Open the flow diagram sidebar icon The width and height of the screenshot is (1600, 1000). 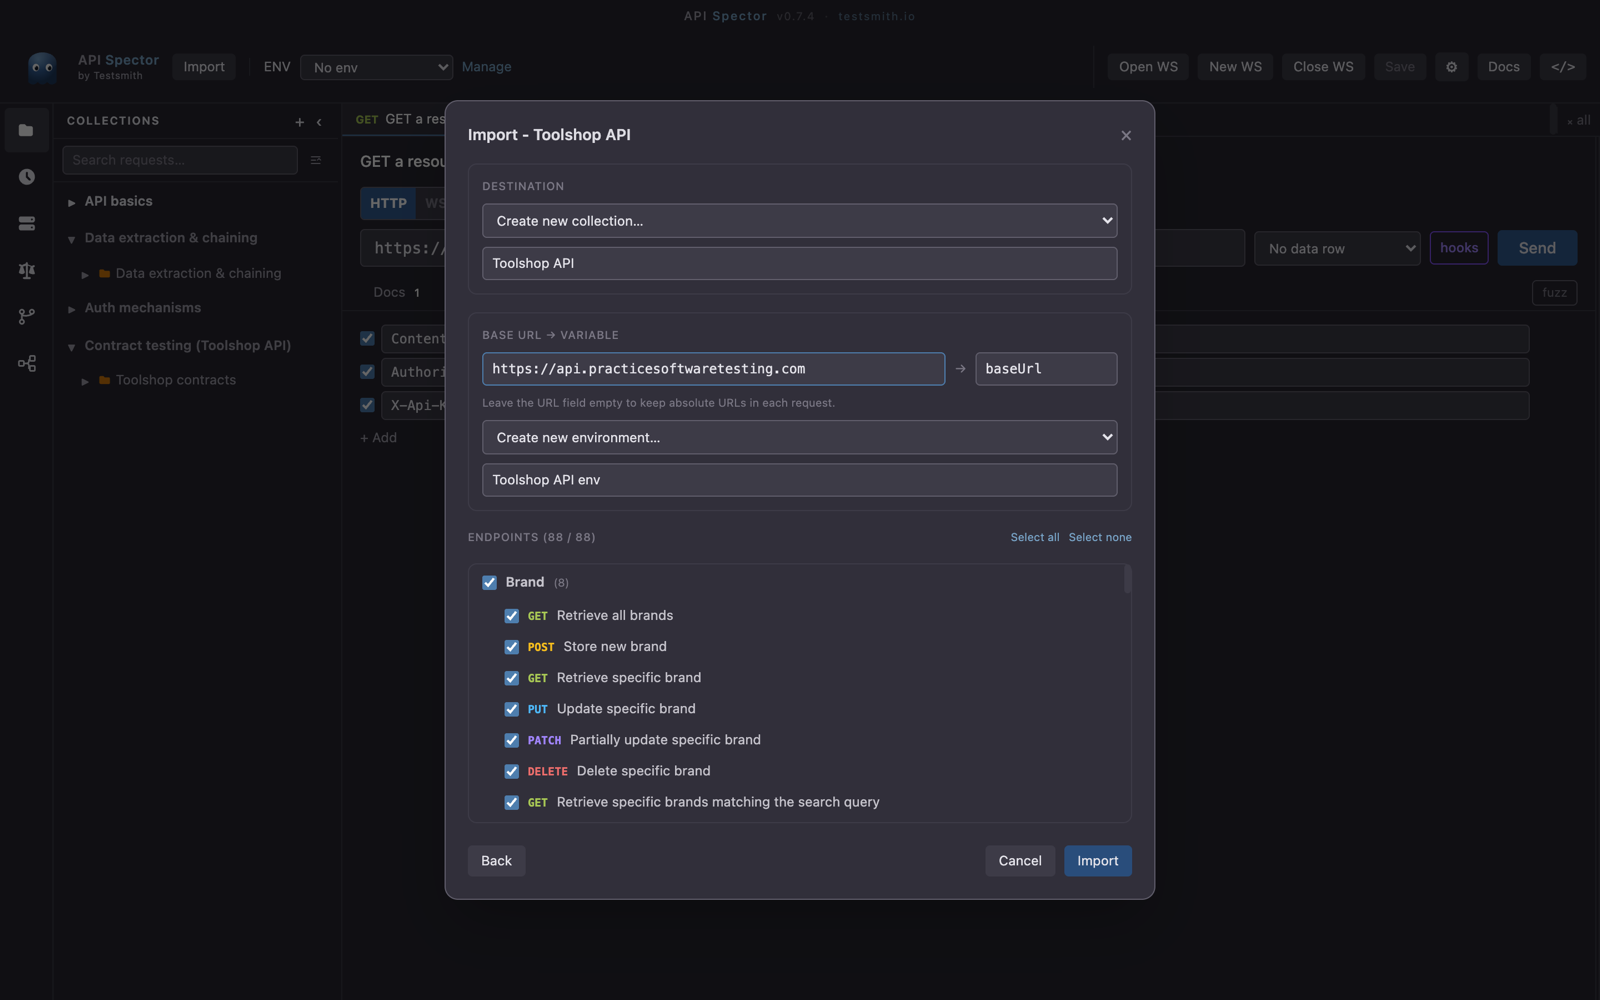click(x=27, y=363)
